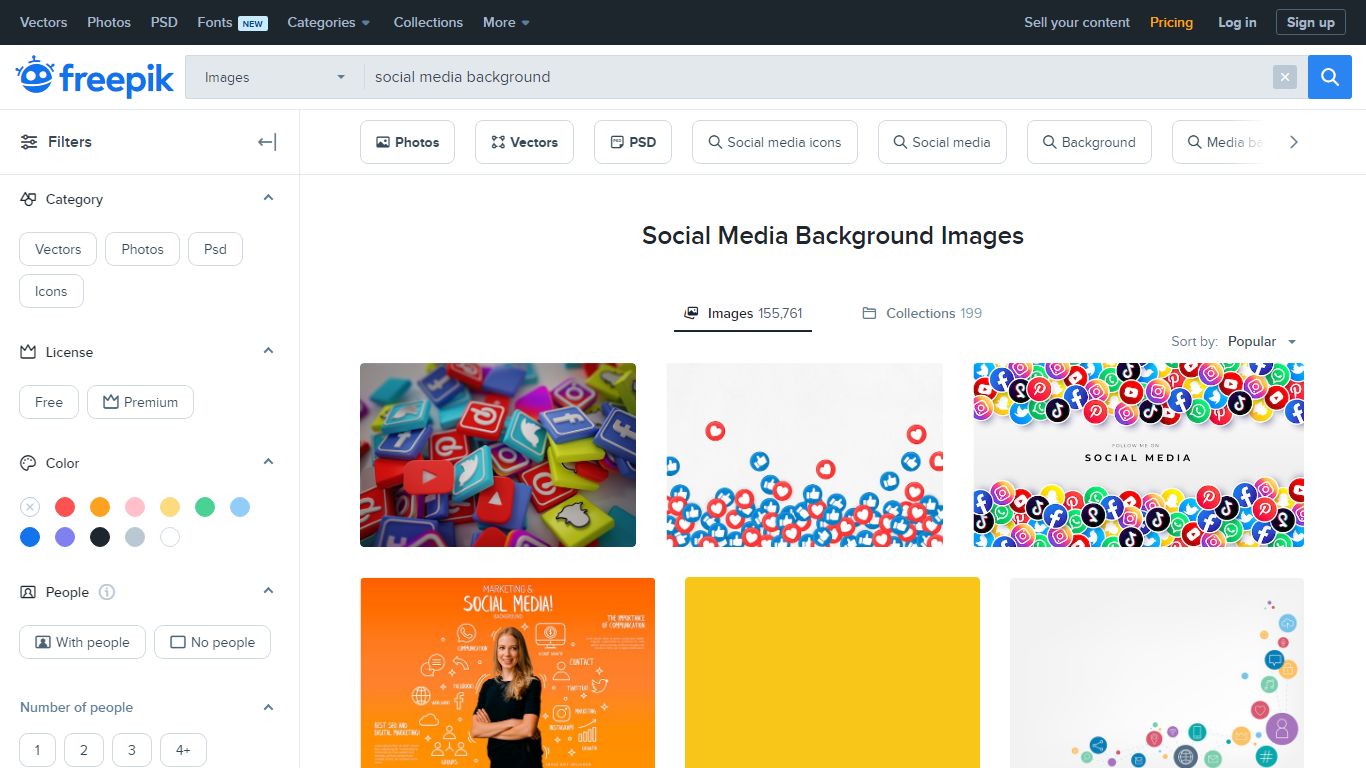Clear color filter with X swatch
Viewport: 1366px width, 768px height.
(x=30, y=507)
